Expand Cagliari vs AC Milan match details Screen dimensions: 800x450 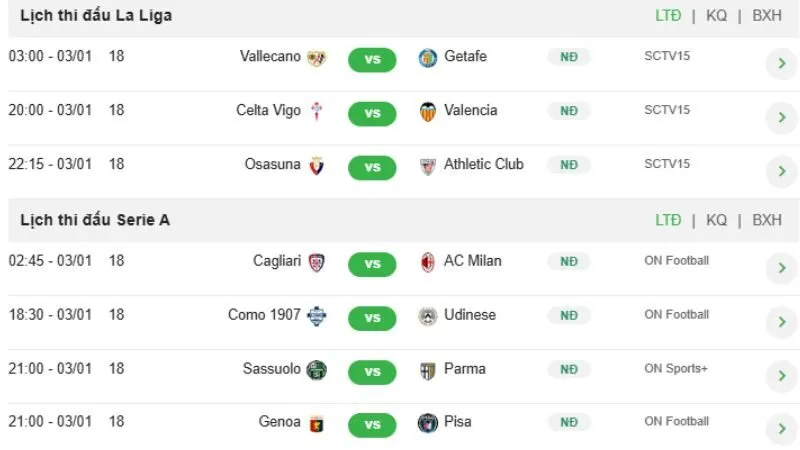pyautogui.click(x=780, y=269)
